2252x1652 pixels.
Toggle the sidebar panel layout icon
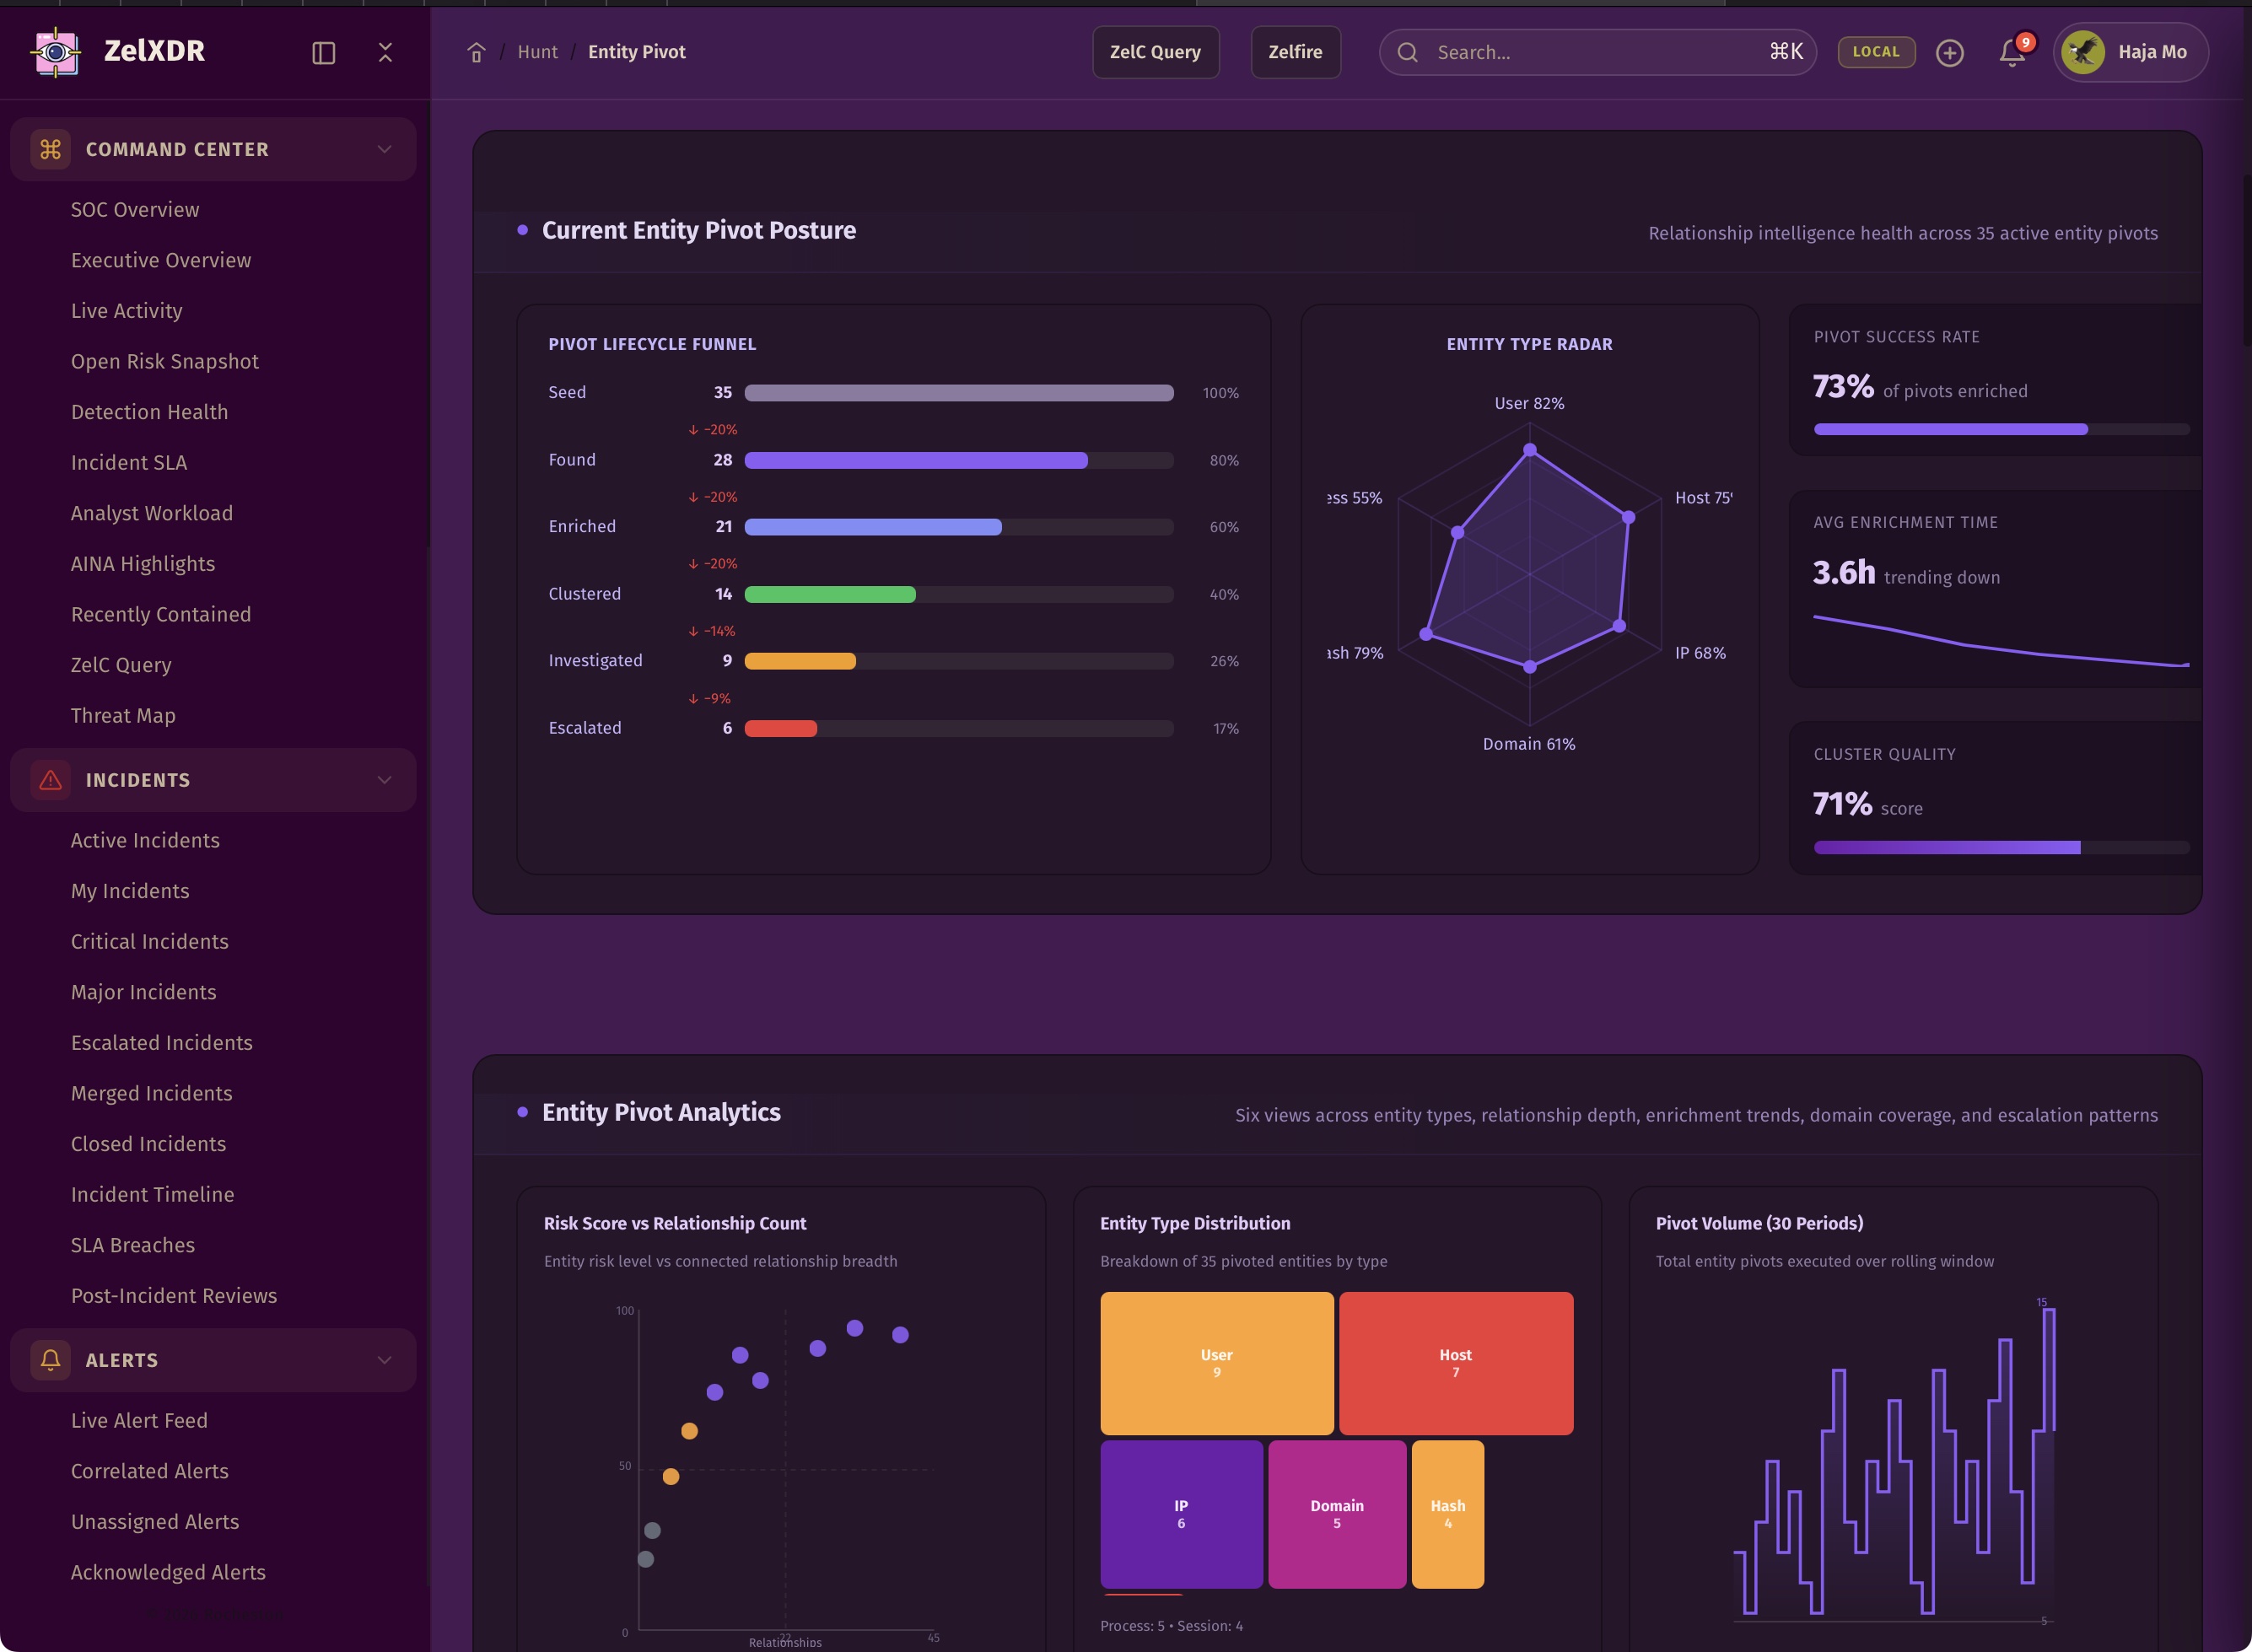tap(323, 53)
